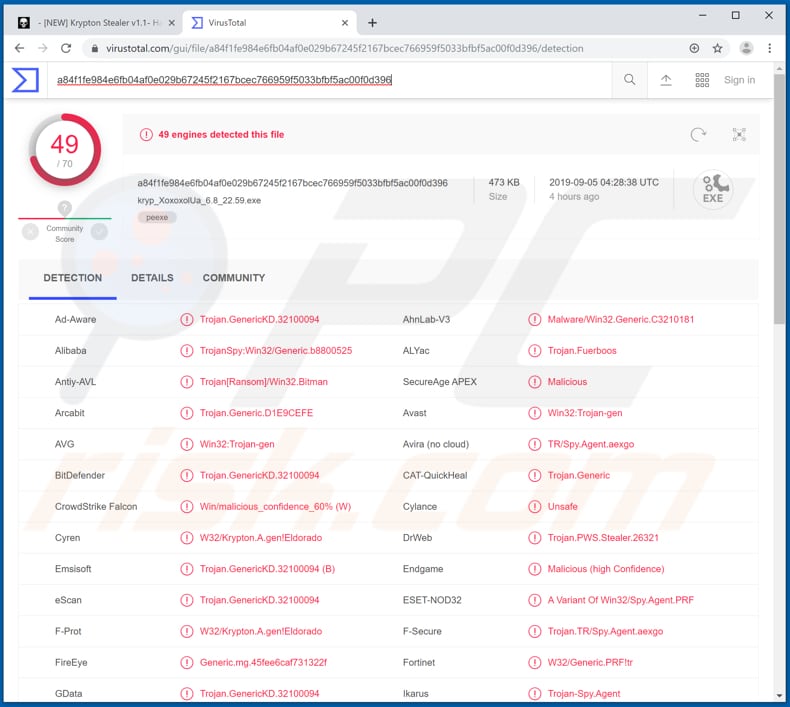Click Alibaba result TrojanSpy:Win32/Generic.b8800525
Image resolution: width=790 pixels, height=707 pixels.
click(276, 351)
